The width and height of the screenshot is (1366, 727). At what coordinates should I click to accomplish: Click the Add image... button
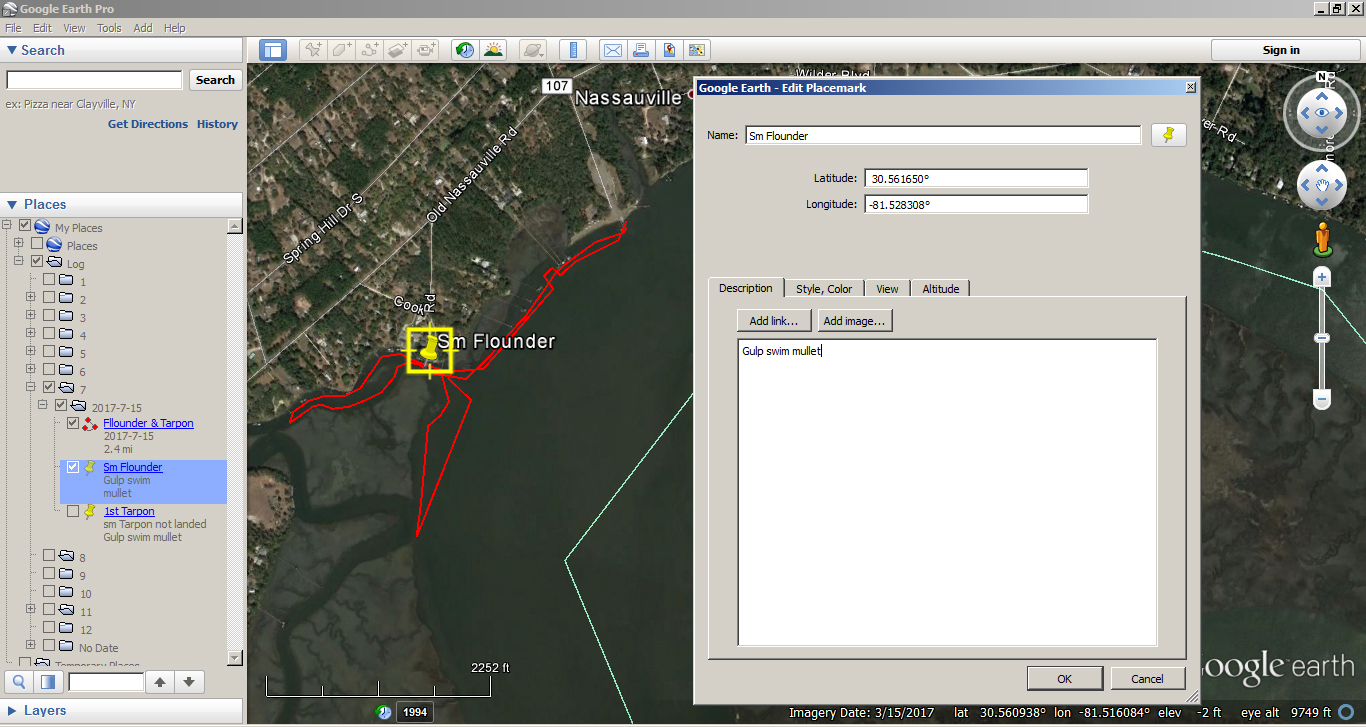click(x=855, y=320)
